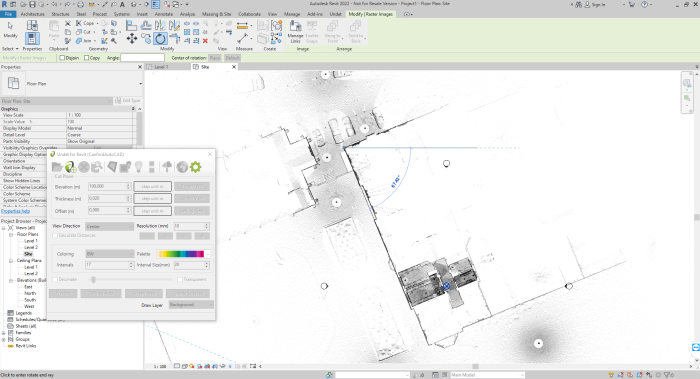
Task: Toggle the Decimate checkbox in Undet
Action: point(55,279)
